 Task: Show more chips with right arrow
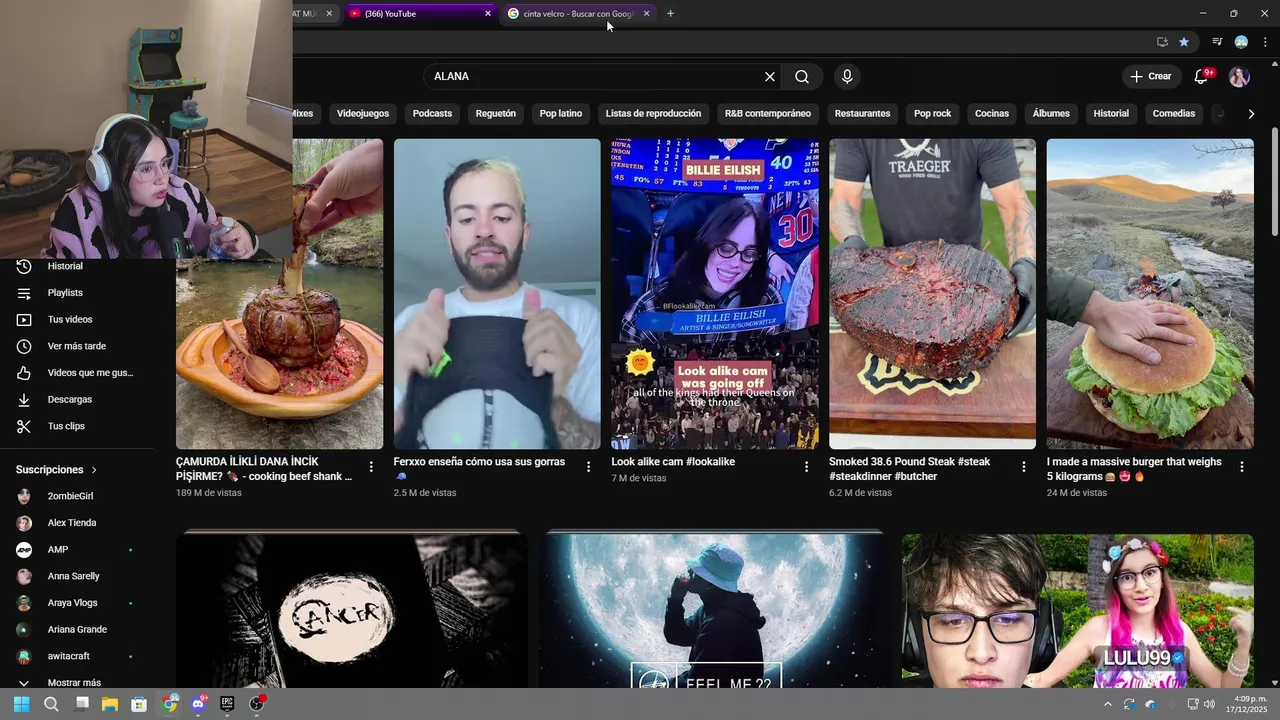[1251, 114]
